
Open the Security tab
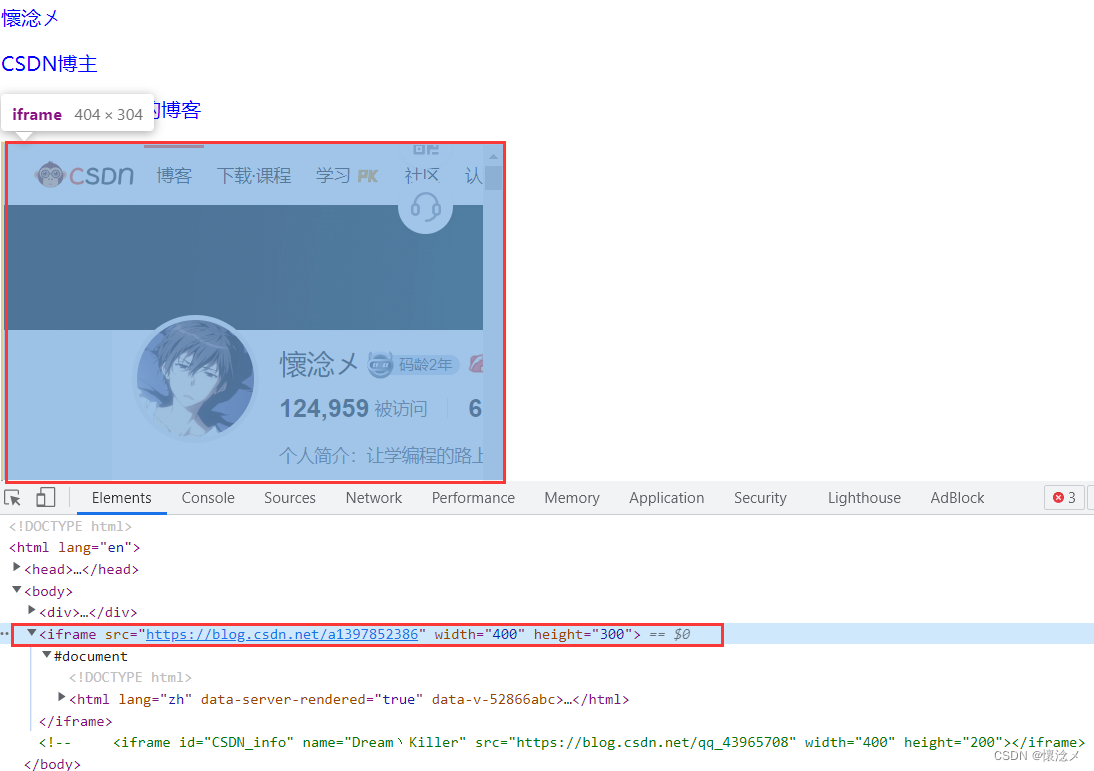coord(760,497)
